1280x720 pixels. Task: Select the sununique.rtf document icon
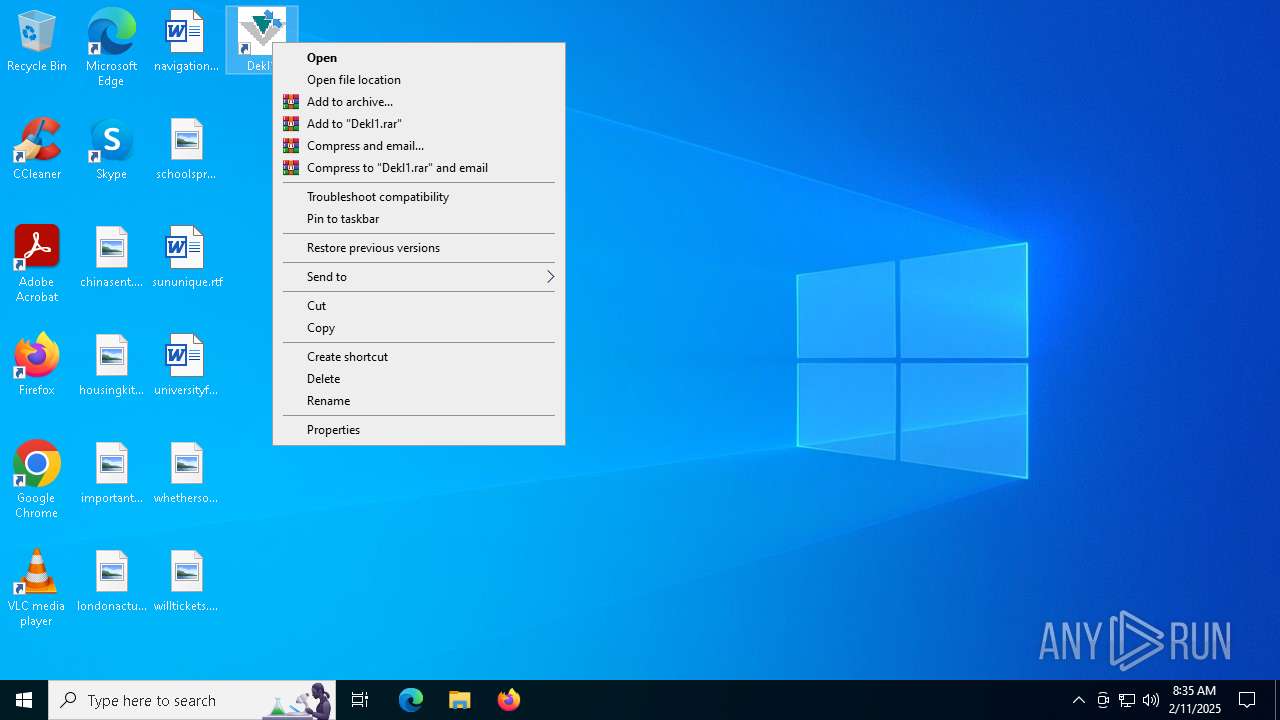[x=186, y=258]
